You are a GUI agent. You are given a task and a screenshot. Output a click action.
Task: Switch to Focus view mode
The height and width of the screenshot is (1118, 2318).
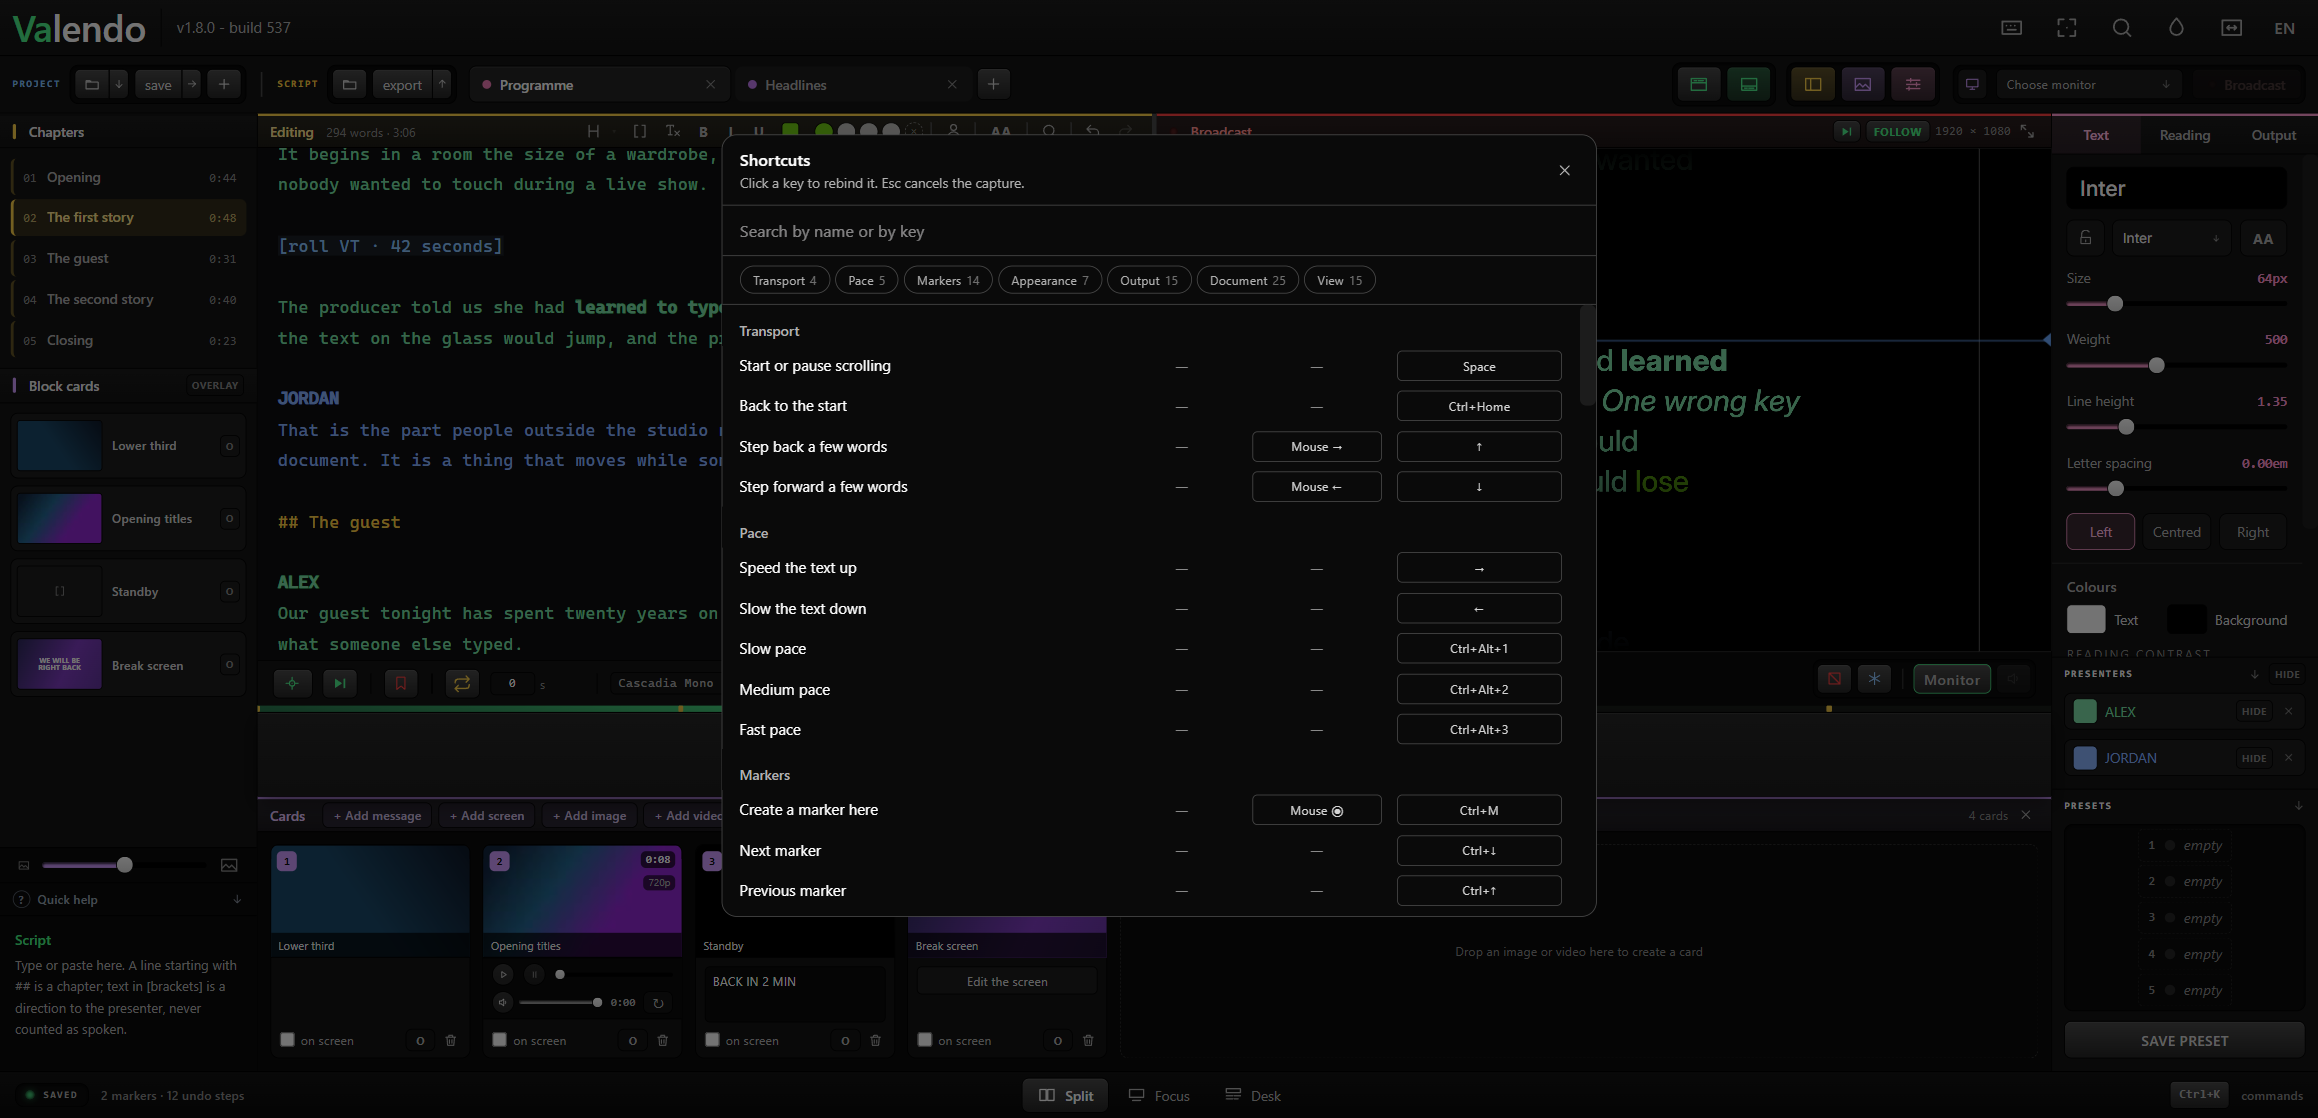pos(1159,1096)
